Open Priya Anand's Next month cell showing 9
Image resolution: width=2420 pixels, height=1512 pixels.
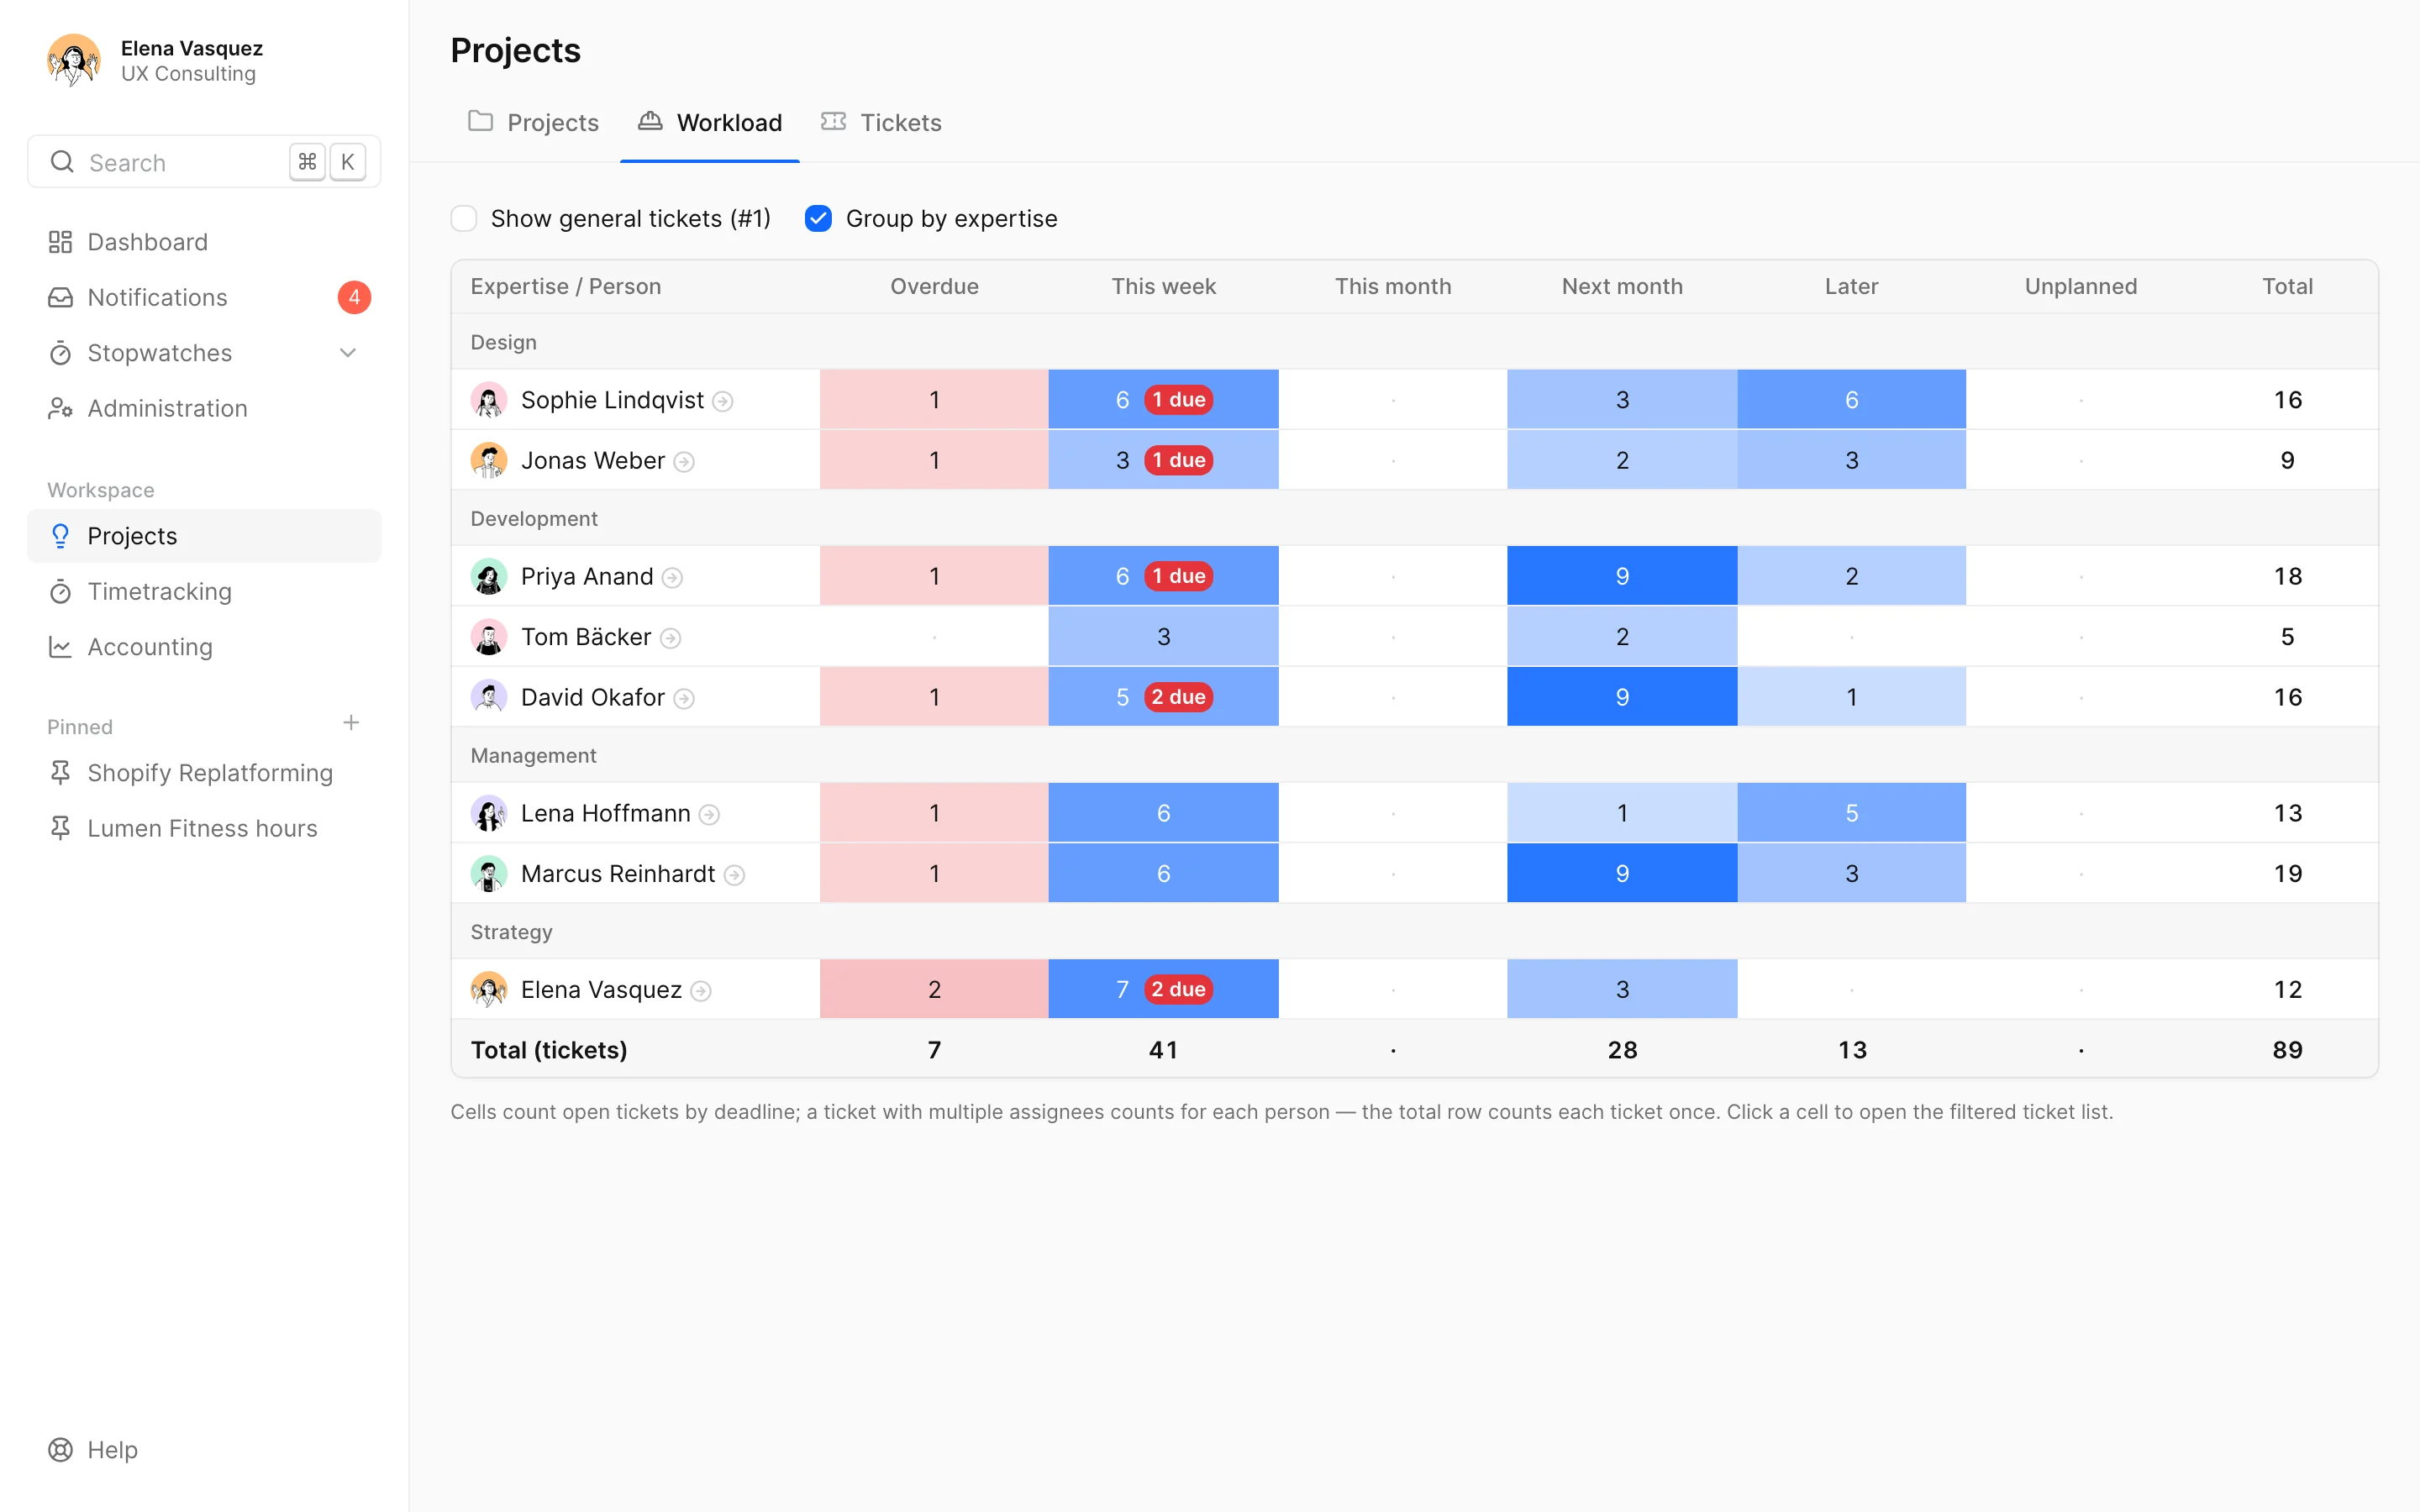pos(1622,576)
